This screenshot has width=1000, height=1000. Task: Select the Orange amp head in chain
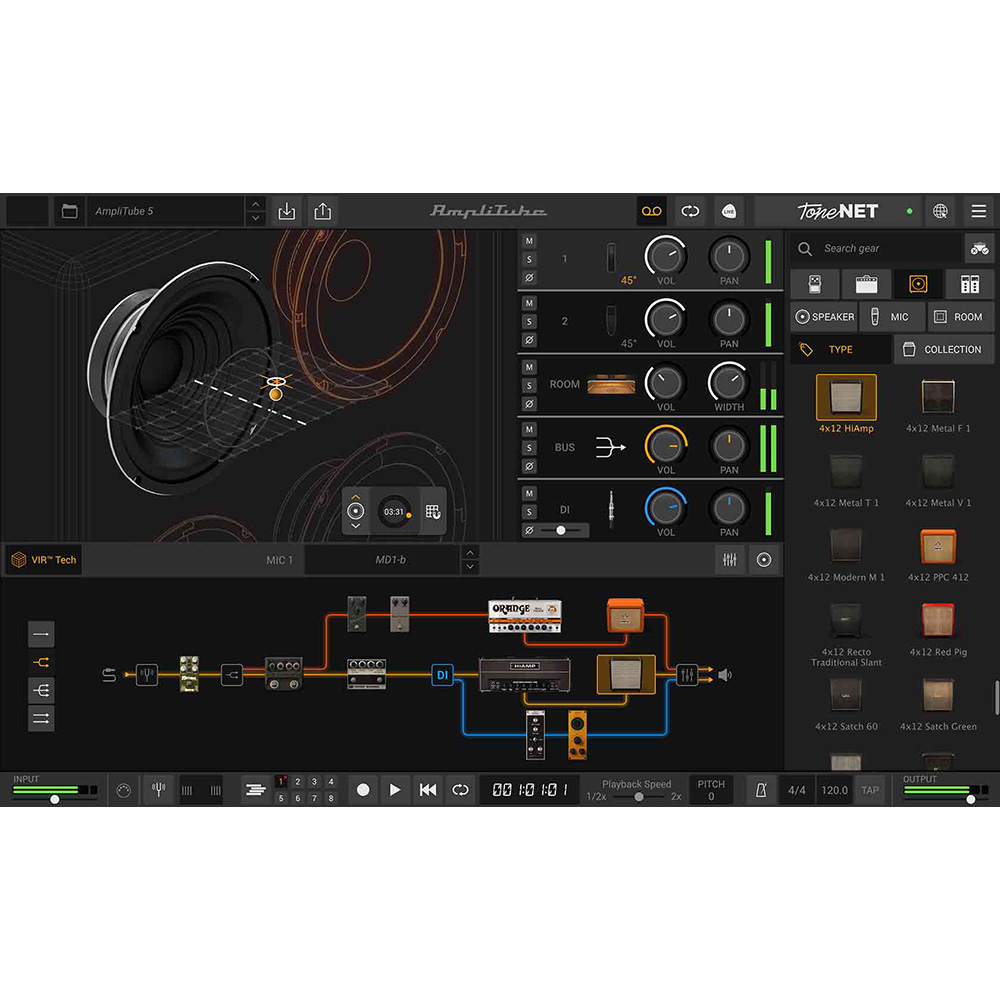(525, 615)
